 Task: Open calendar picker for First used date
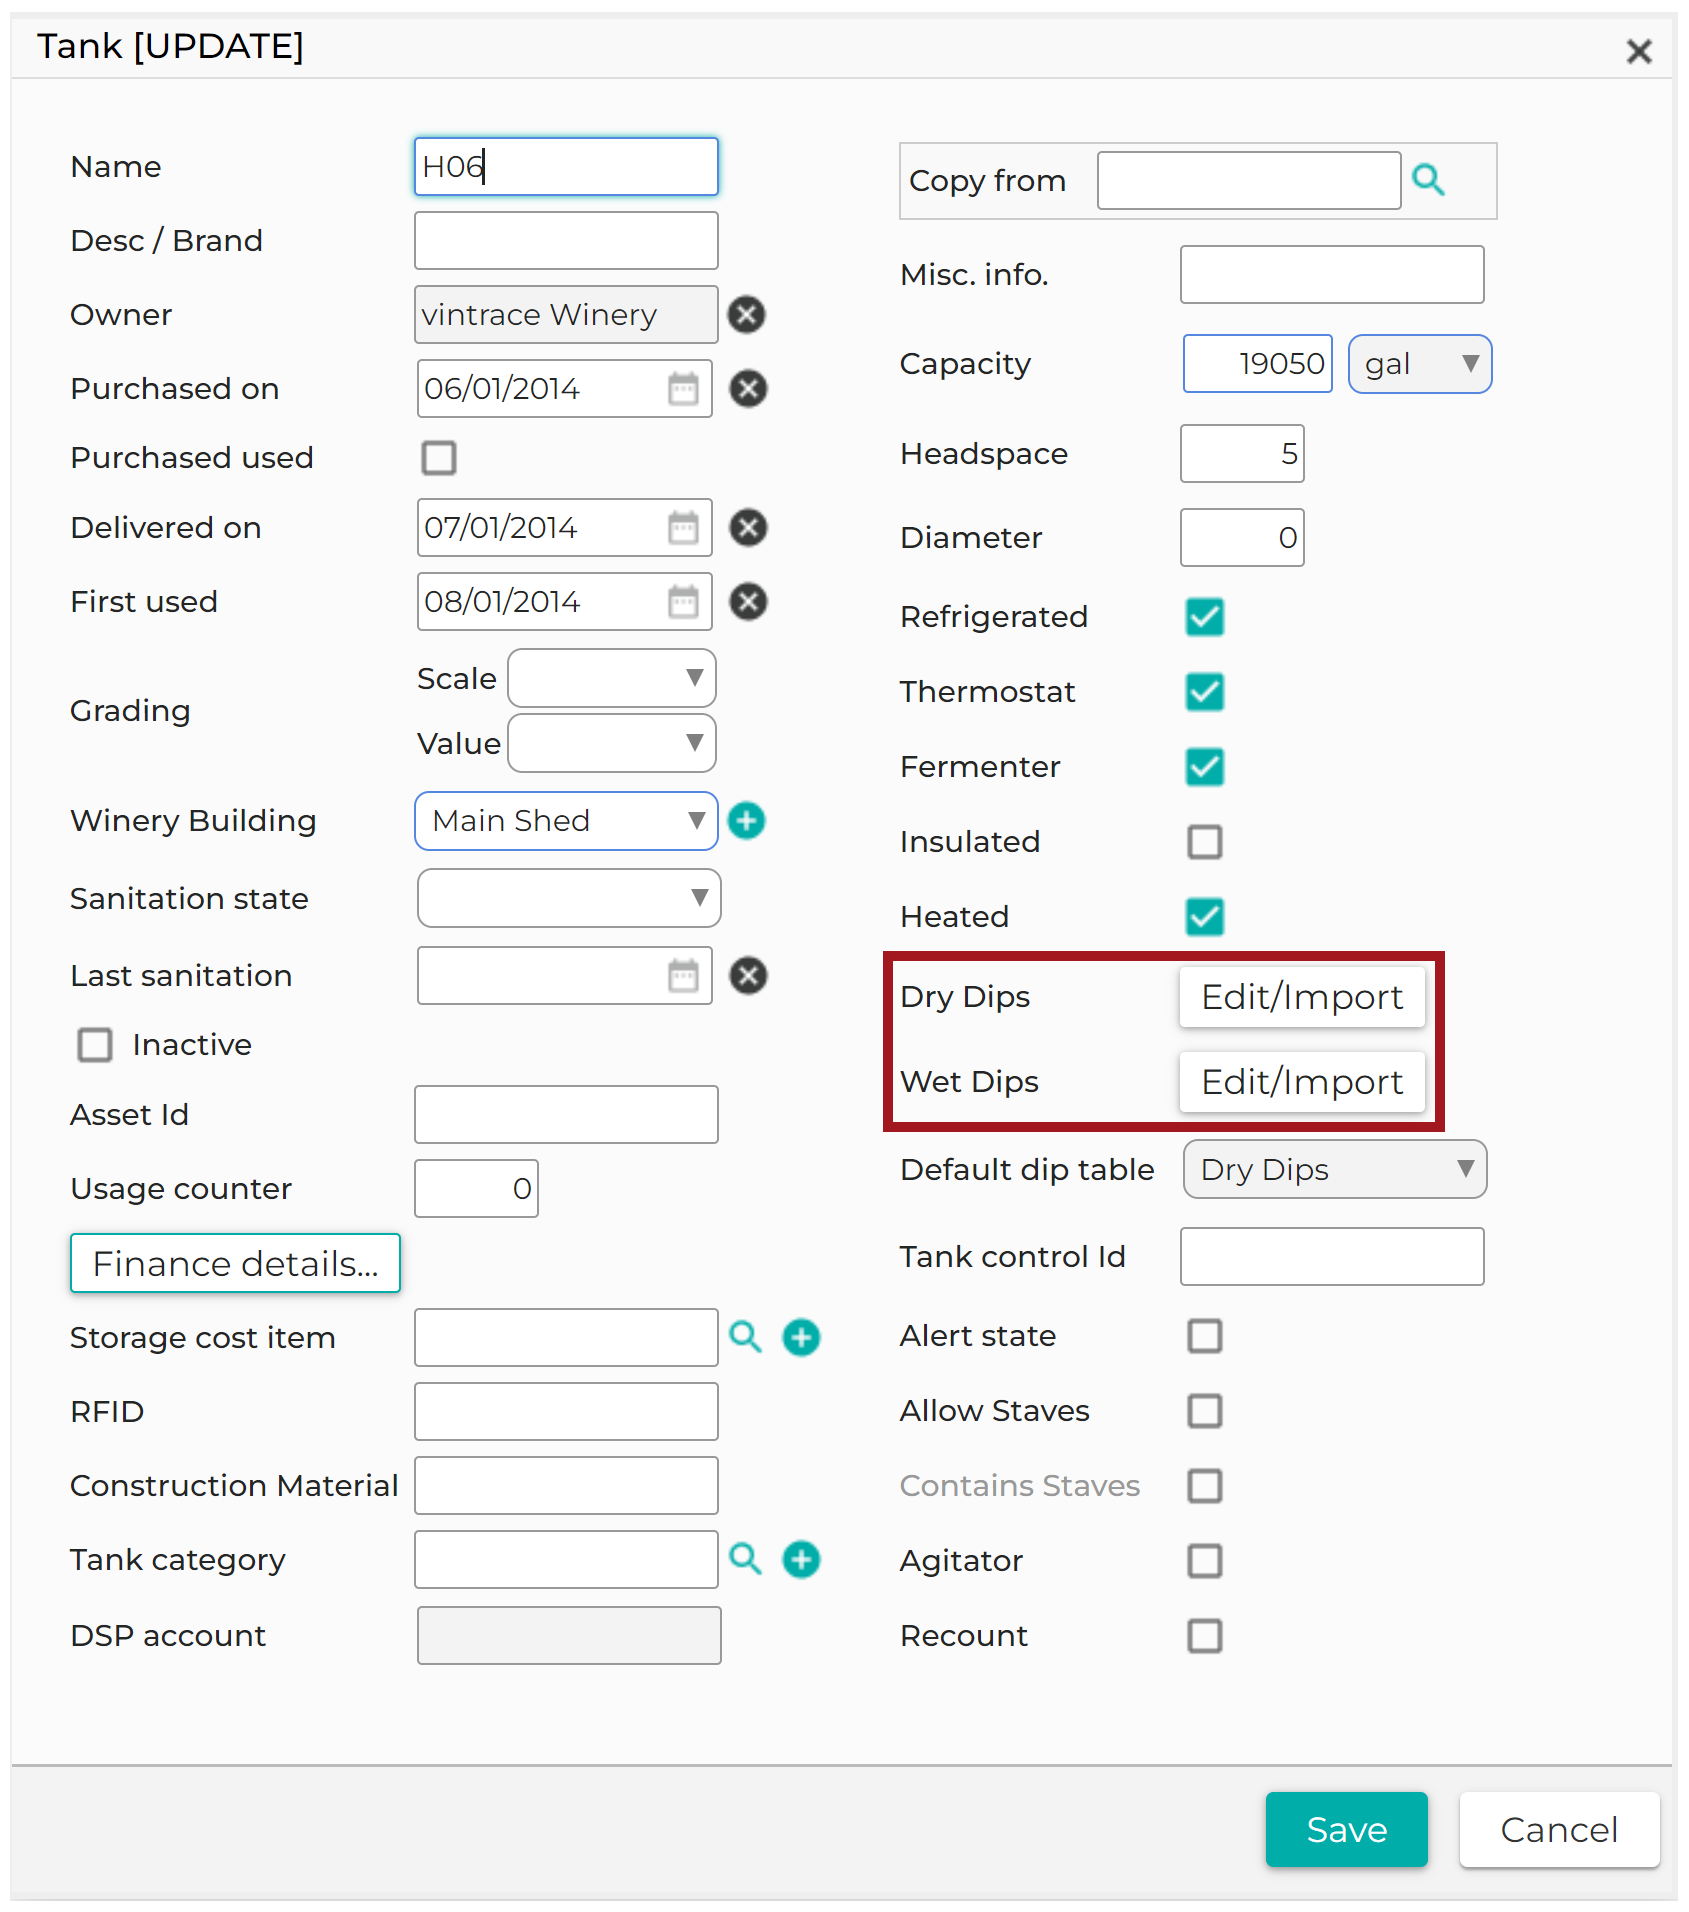point(683,602)
